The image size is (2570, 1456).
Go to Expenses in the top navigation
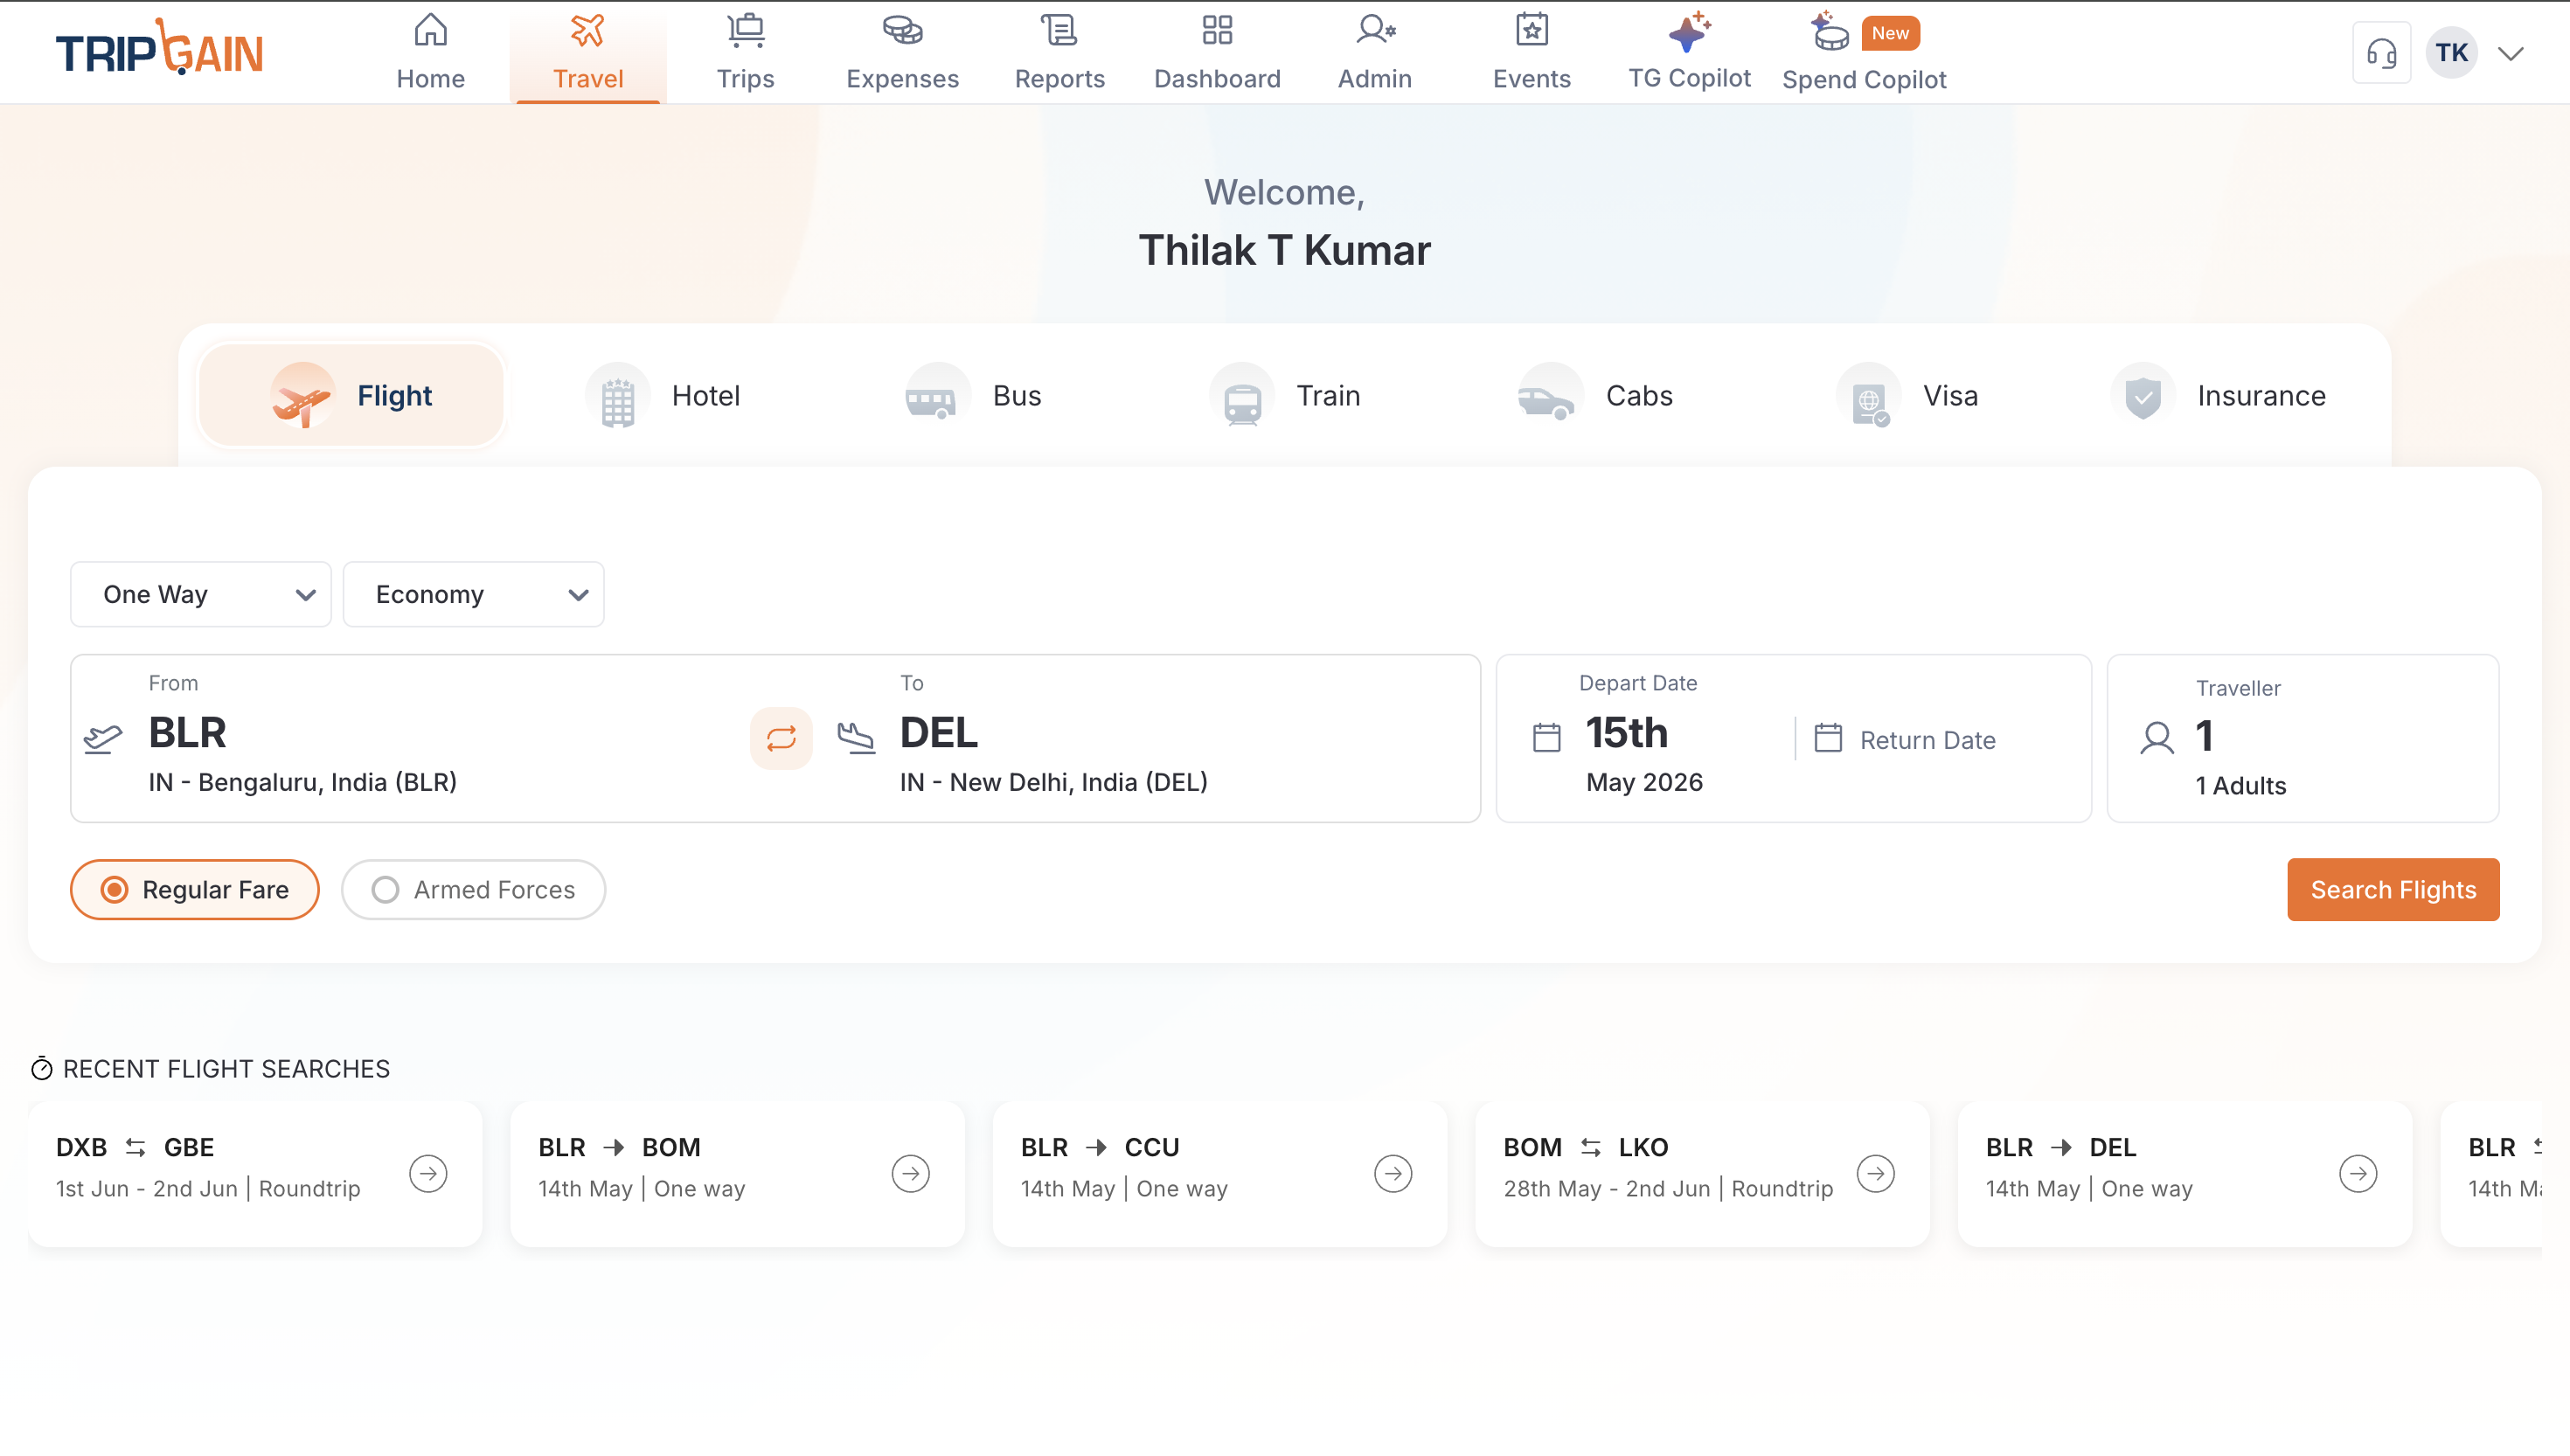coord(902,52)
